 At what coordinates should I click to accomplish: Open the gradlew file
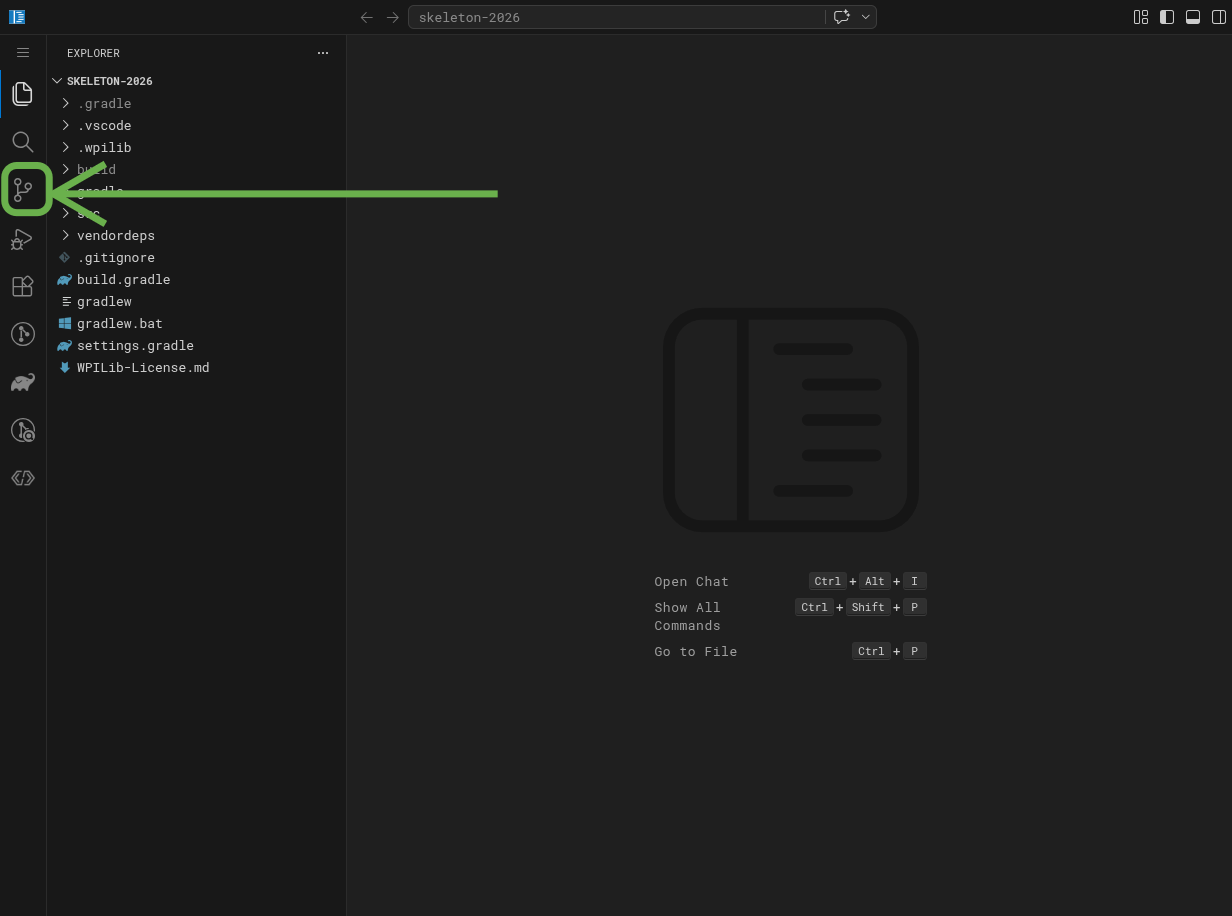196,301
